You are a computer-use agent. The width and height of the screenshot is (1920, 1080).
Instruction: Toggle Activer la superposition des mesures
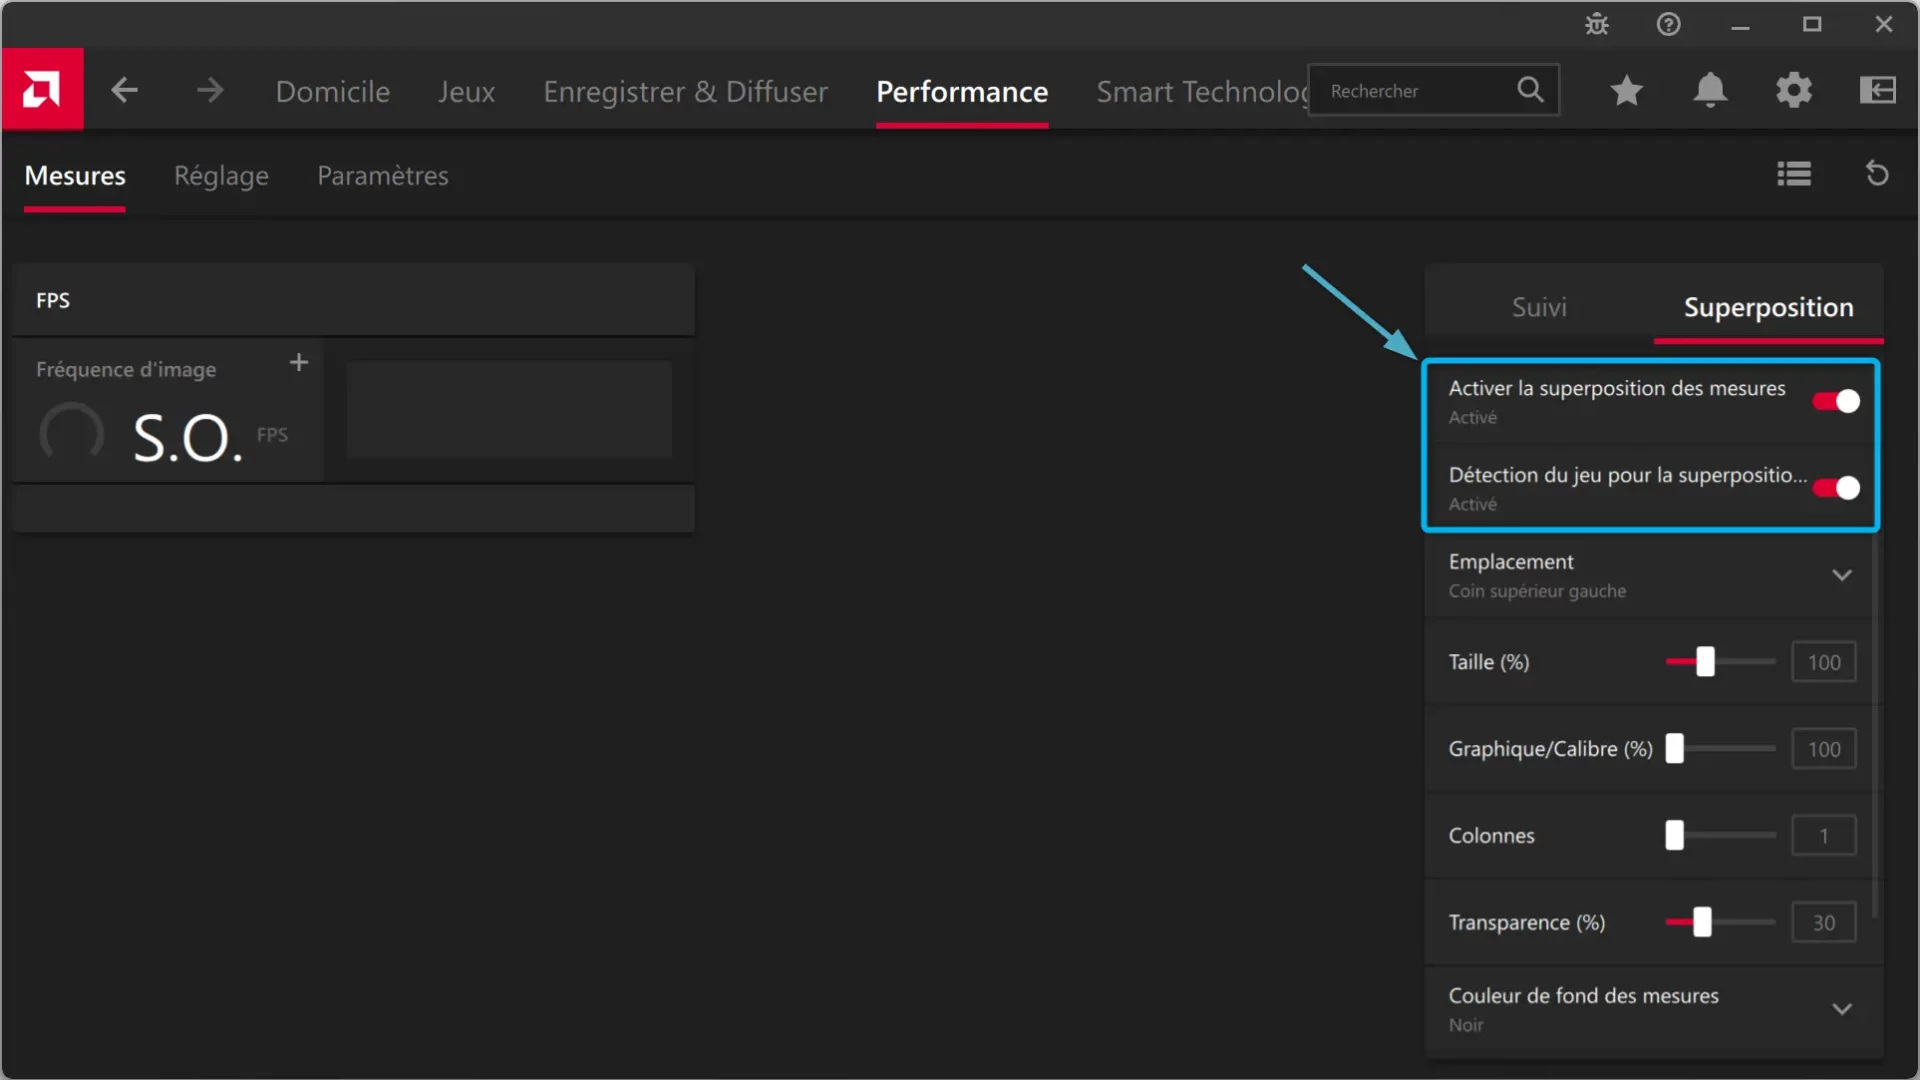[x=1836, y=401]
